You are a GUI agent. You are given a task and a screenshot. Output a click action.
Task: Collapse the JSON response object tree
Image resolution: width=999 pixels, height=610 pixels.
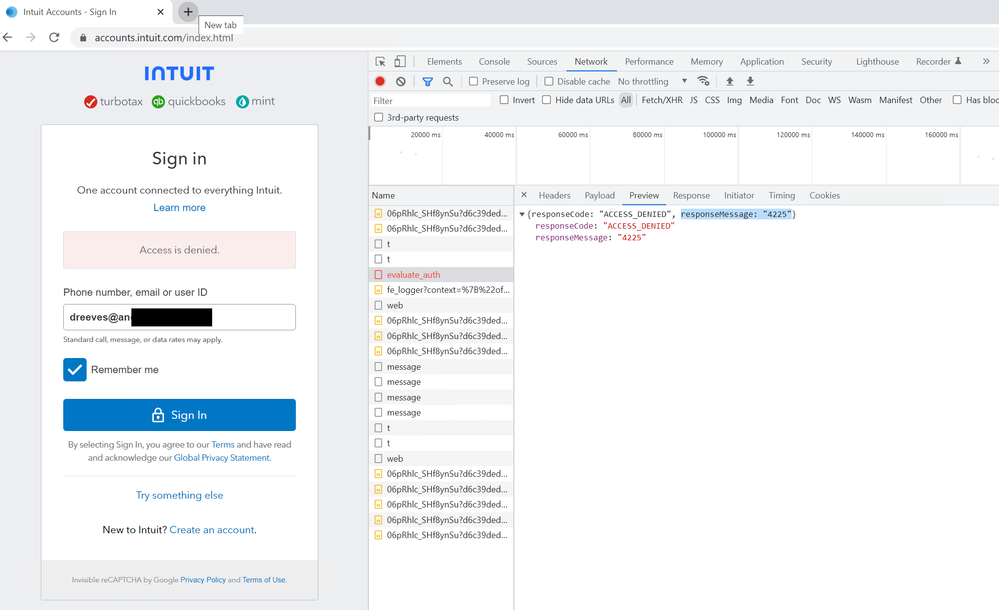[x=522, y=215]
